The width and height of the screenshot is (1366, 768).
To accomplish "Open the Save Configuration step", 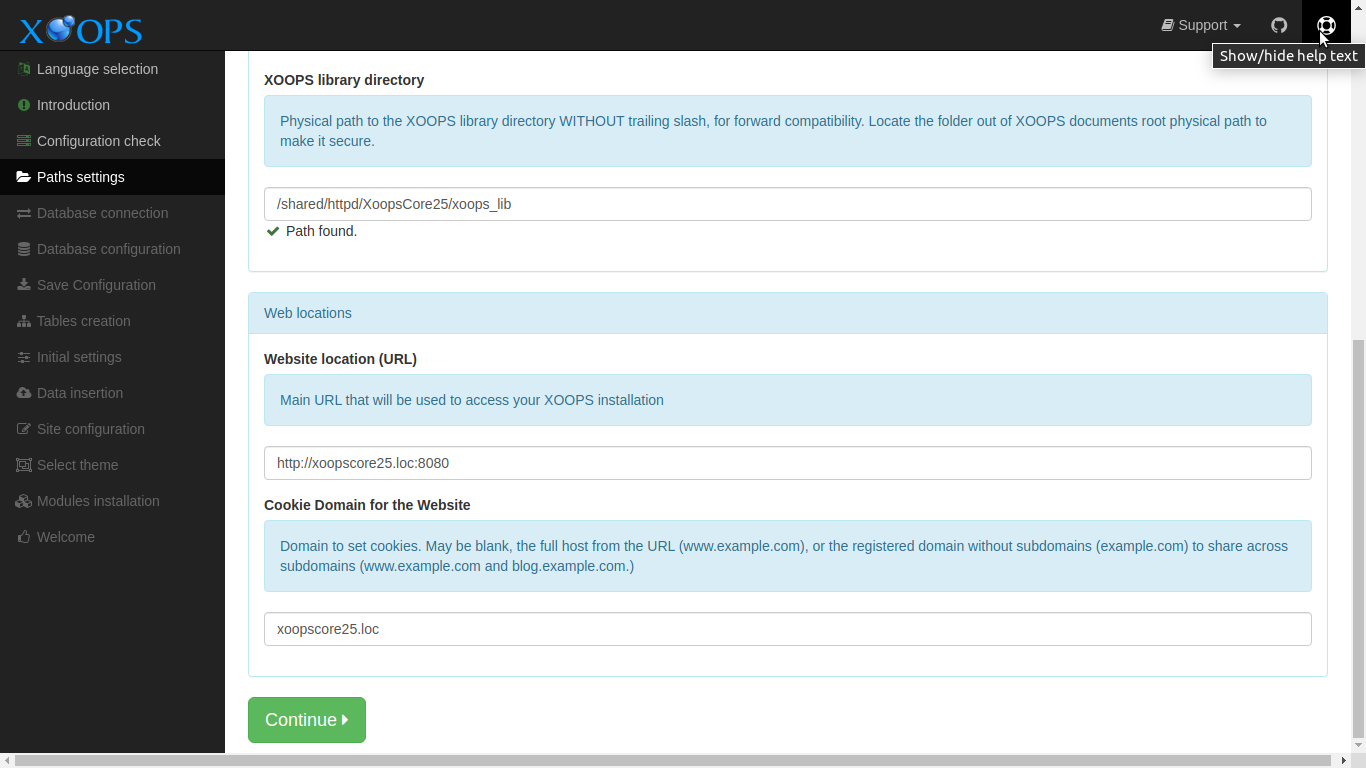I will coord(96,285).
